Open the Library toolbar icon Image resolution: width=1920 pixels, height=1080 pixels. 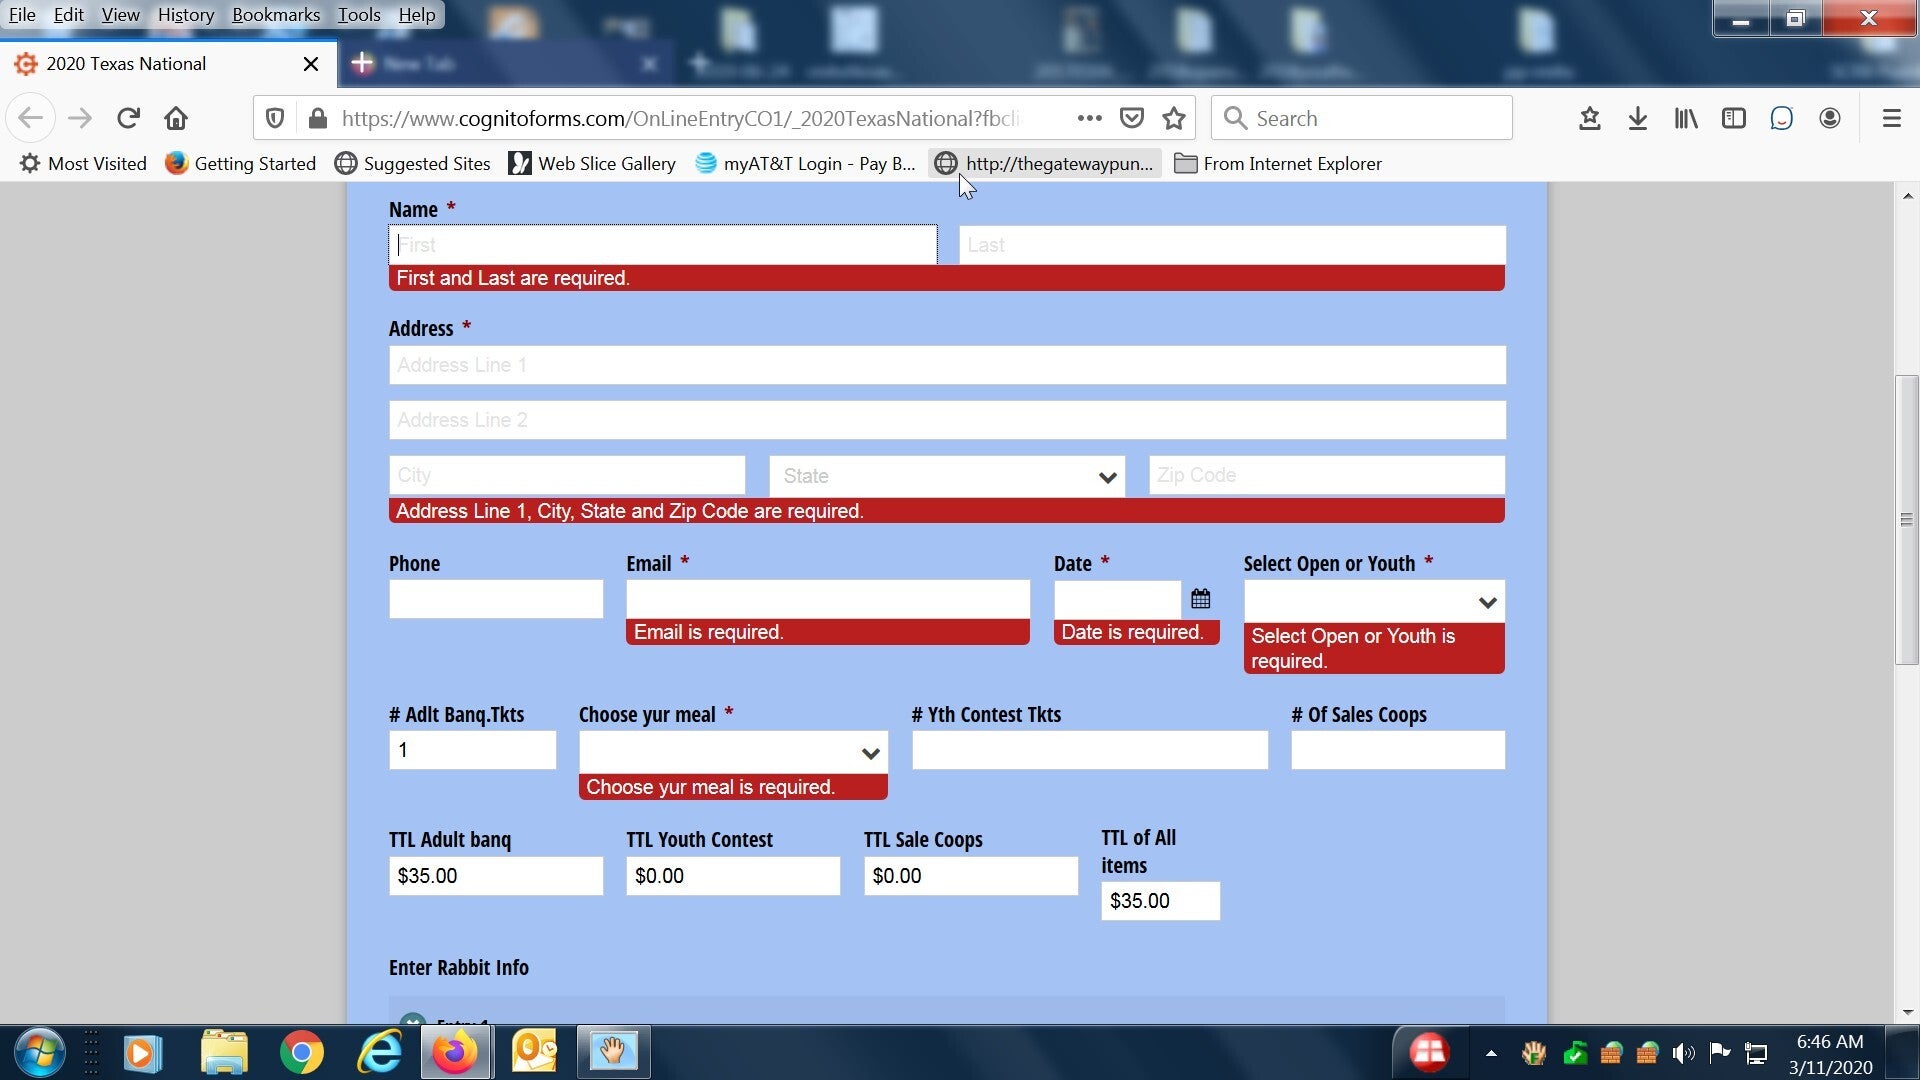[1686, 119]
